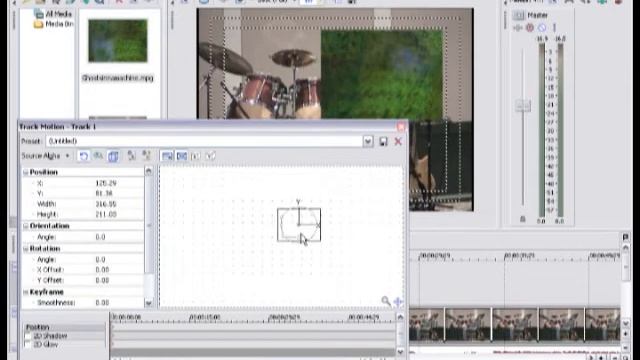Click the blue undo arrow icon in Track Motion toolbar
The height and width of the screenshot is (360, 640).
click(x=84, y=156)
